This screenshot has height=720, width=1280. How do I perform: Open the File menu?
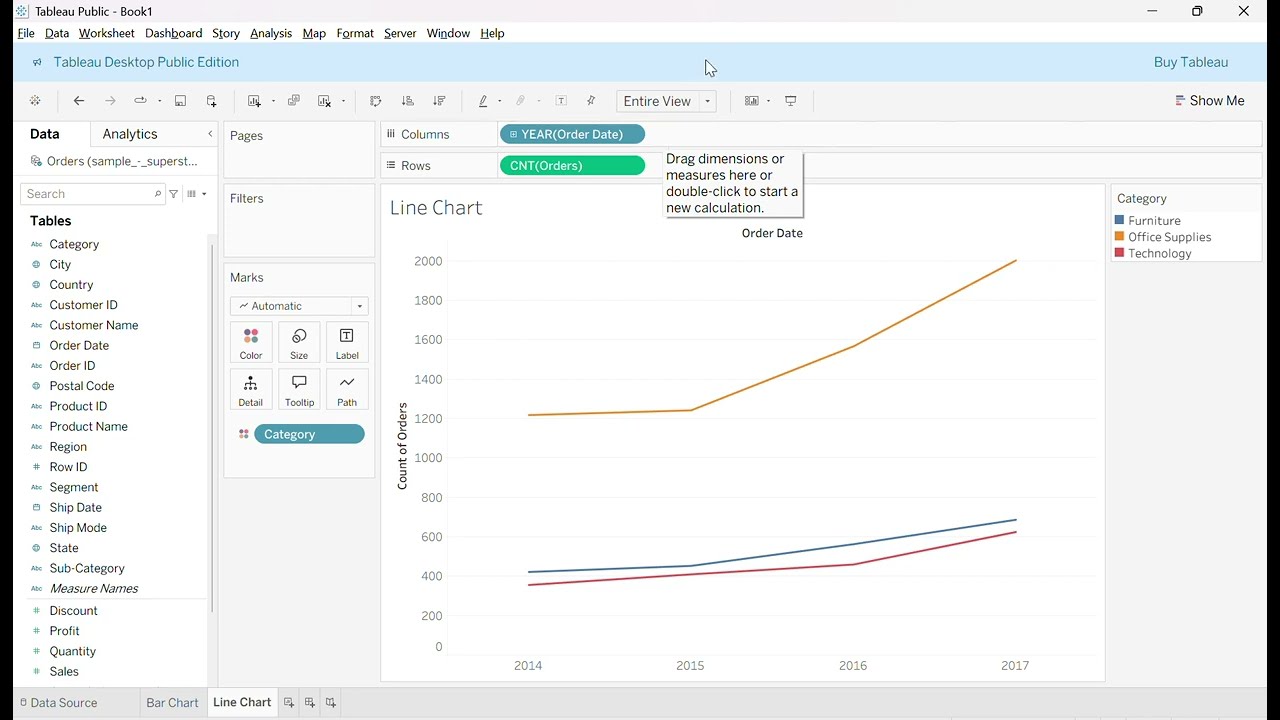tap(26, 33)
